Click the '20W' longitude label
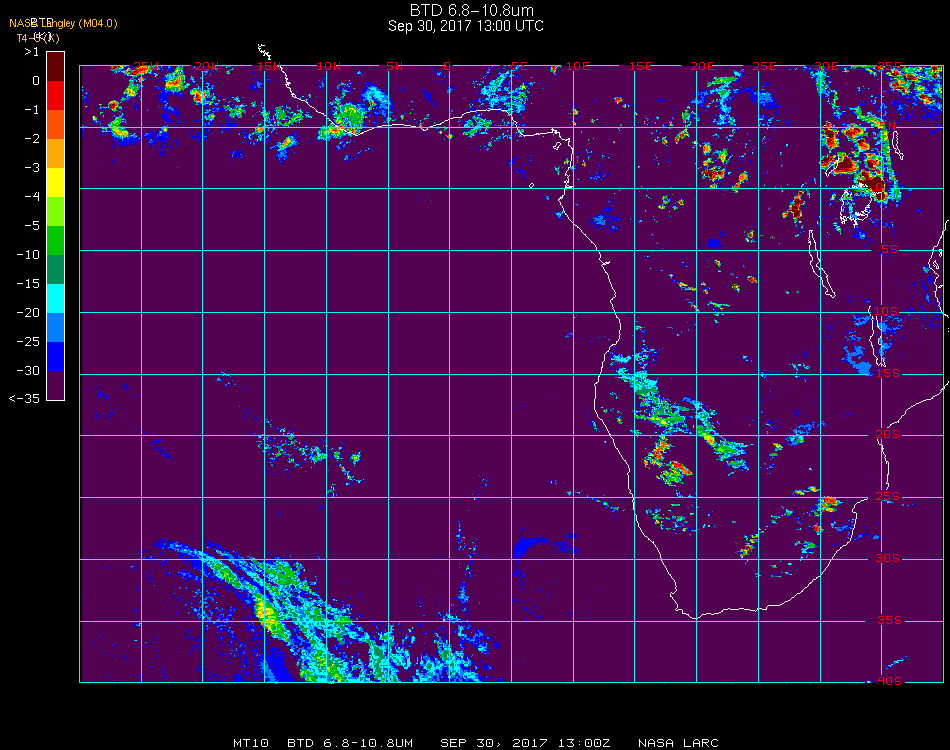 207,65
